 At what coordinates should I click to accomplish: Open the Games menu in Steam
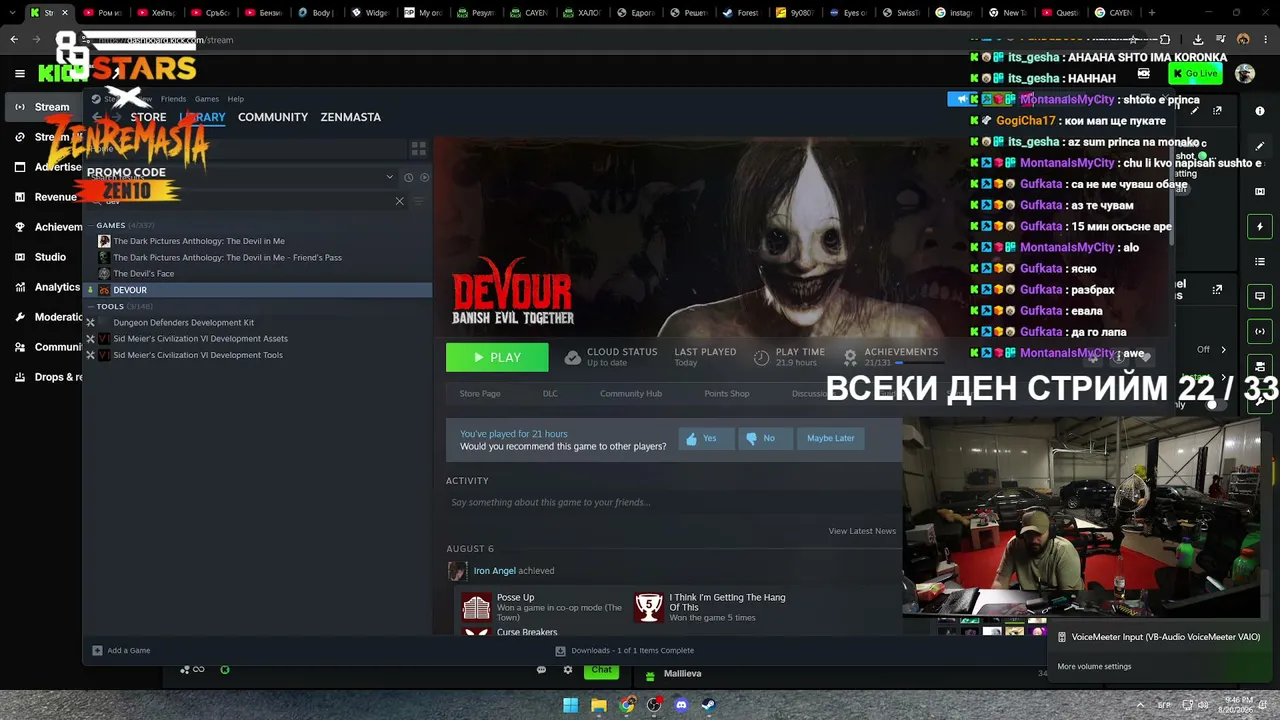(x=207, y=99)
